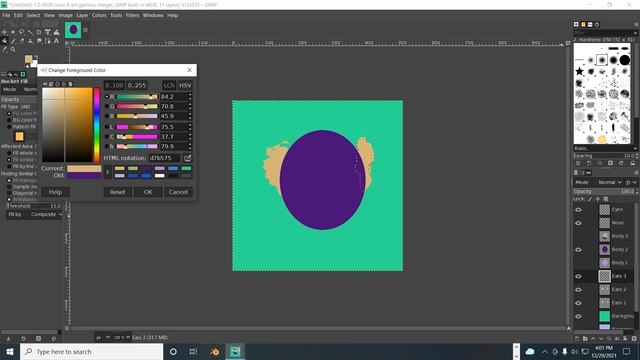Screen dimensions: 640x360
Task: Select the Pencil tool in toolbox
Action: 13,41
